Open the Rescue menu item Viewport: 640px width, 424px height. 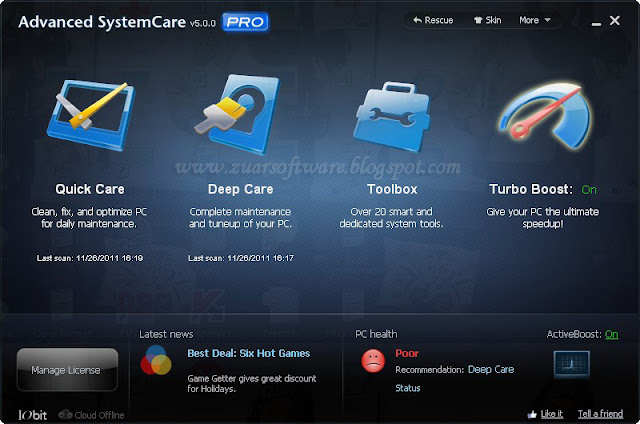[433, 20]
